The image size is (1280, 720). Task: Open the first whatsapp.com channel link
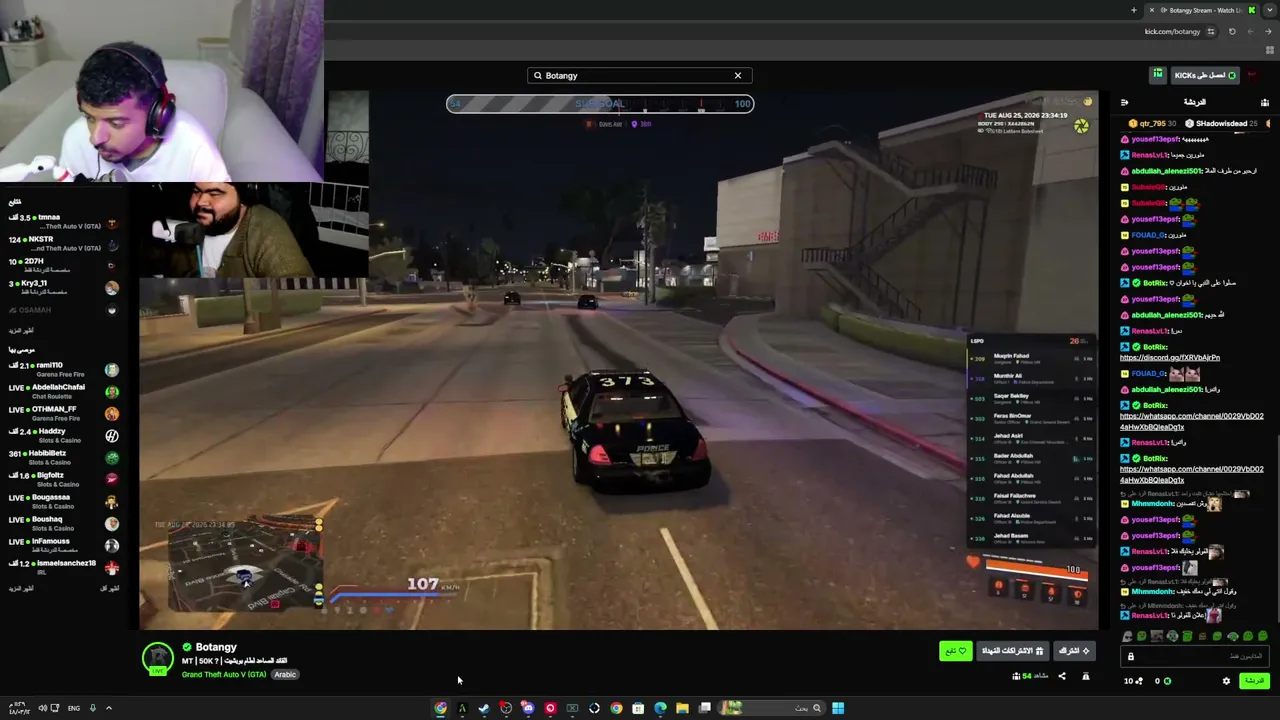coord(1191,421)
